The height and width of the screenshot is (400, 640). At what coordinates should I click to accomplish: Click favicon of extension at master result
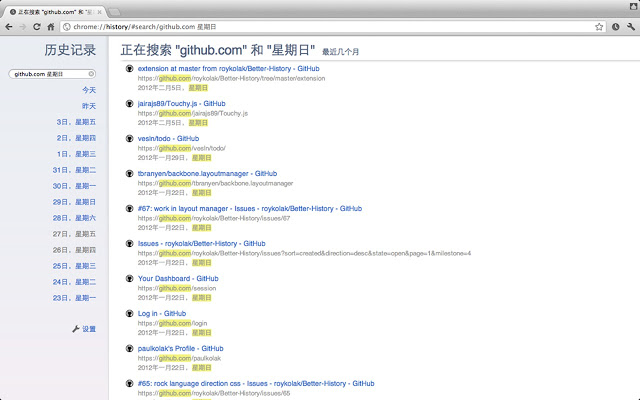click(x=129, y=69)
